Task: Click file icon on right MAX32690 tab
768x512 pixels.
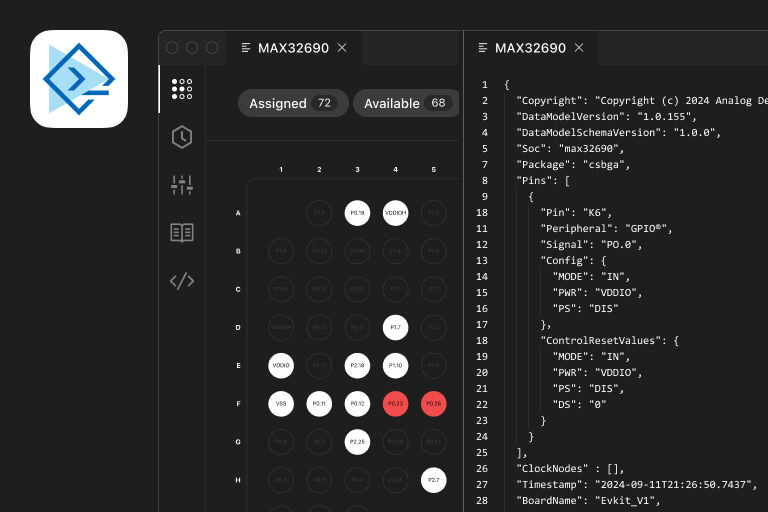Action: (483, 48)
